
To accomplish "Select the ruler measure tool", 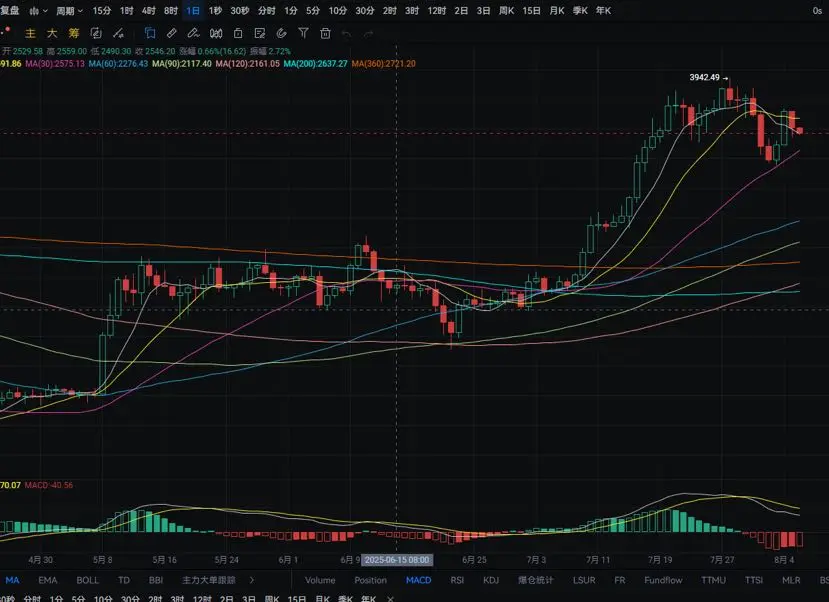I will pyautogui.click(x=172, y=33).
